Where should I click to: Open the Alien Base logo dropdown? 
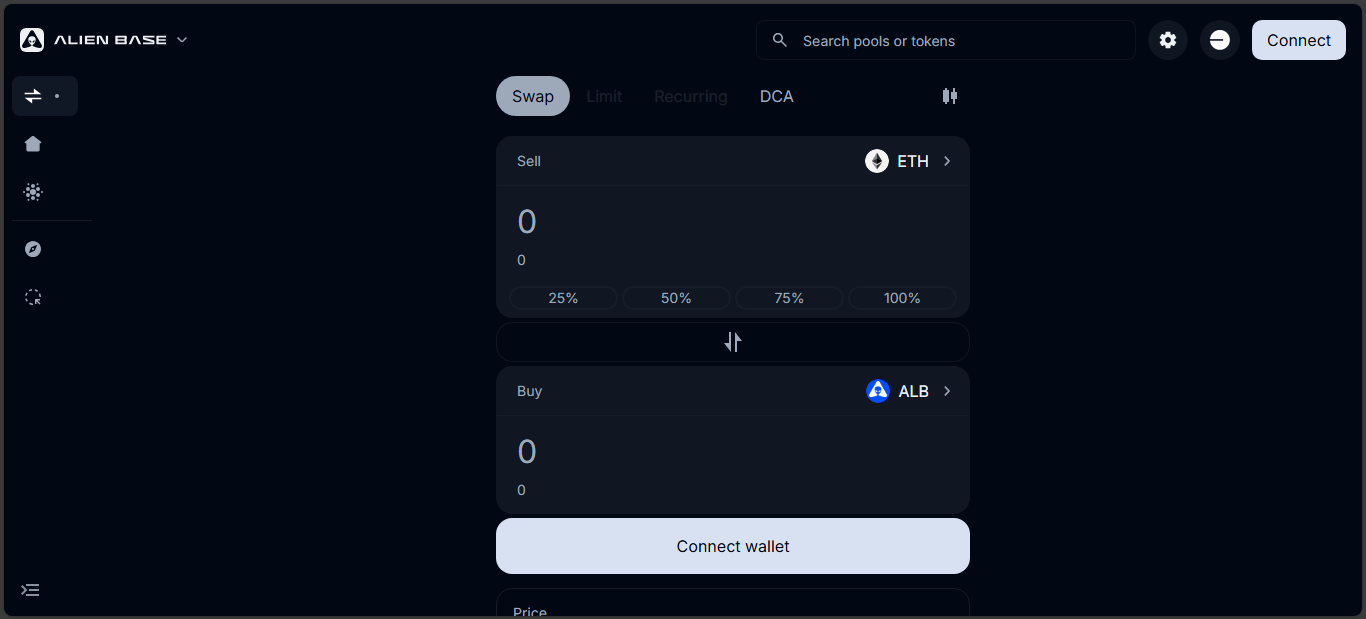pyautogui.click(x=104, y=40)
